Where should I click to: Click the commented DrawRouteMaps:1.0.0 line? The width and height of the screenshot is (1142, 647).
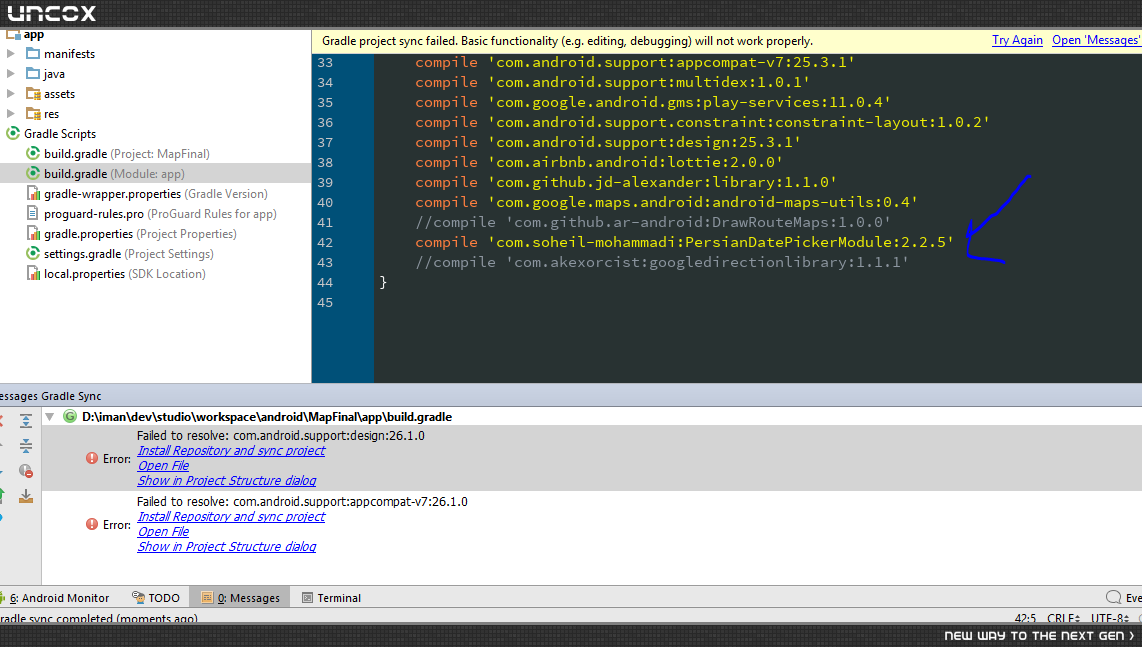(653, 222)
